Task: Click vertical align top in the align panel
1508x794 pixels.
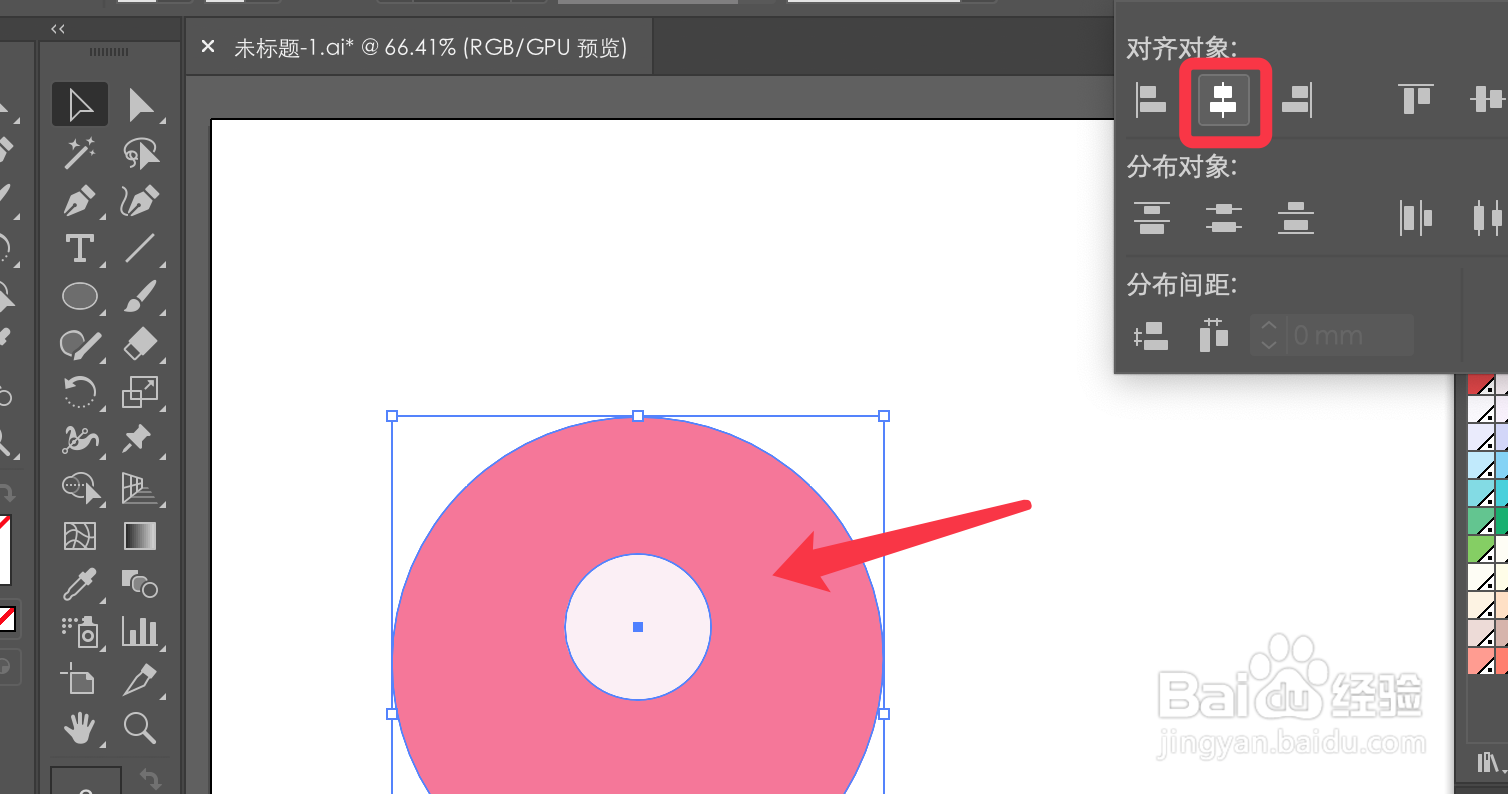Action: (1415, 100)
